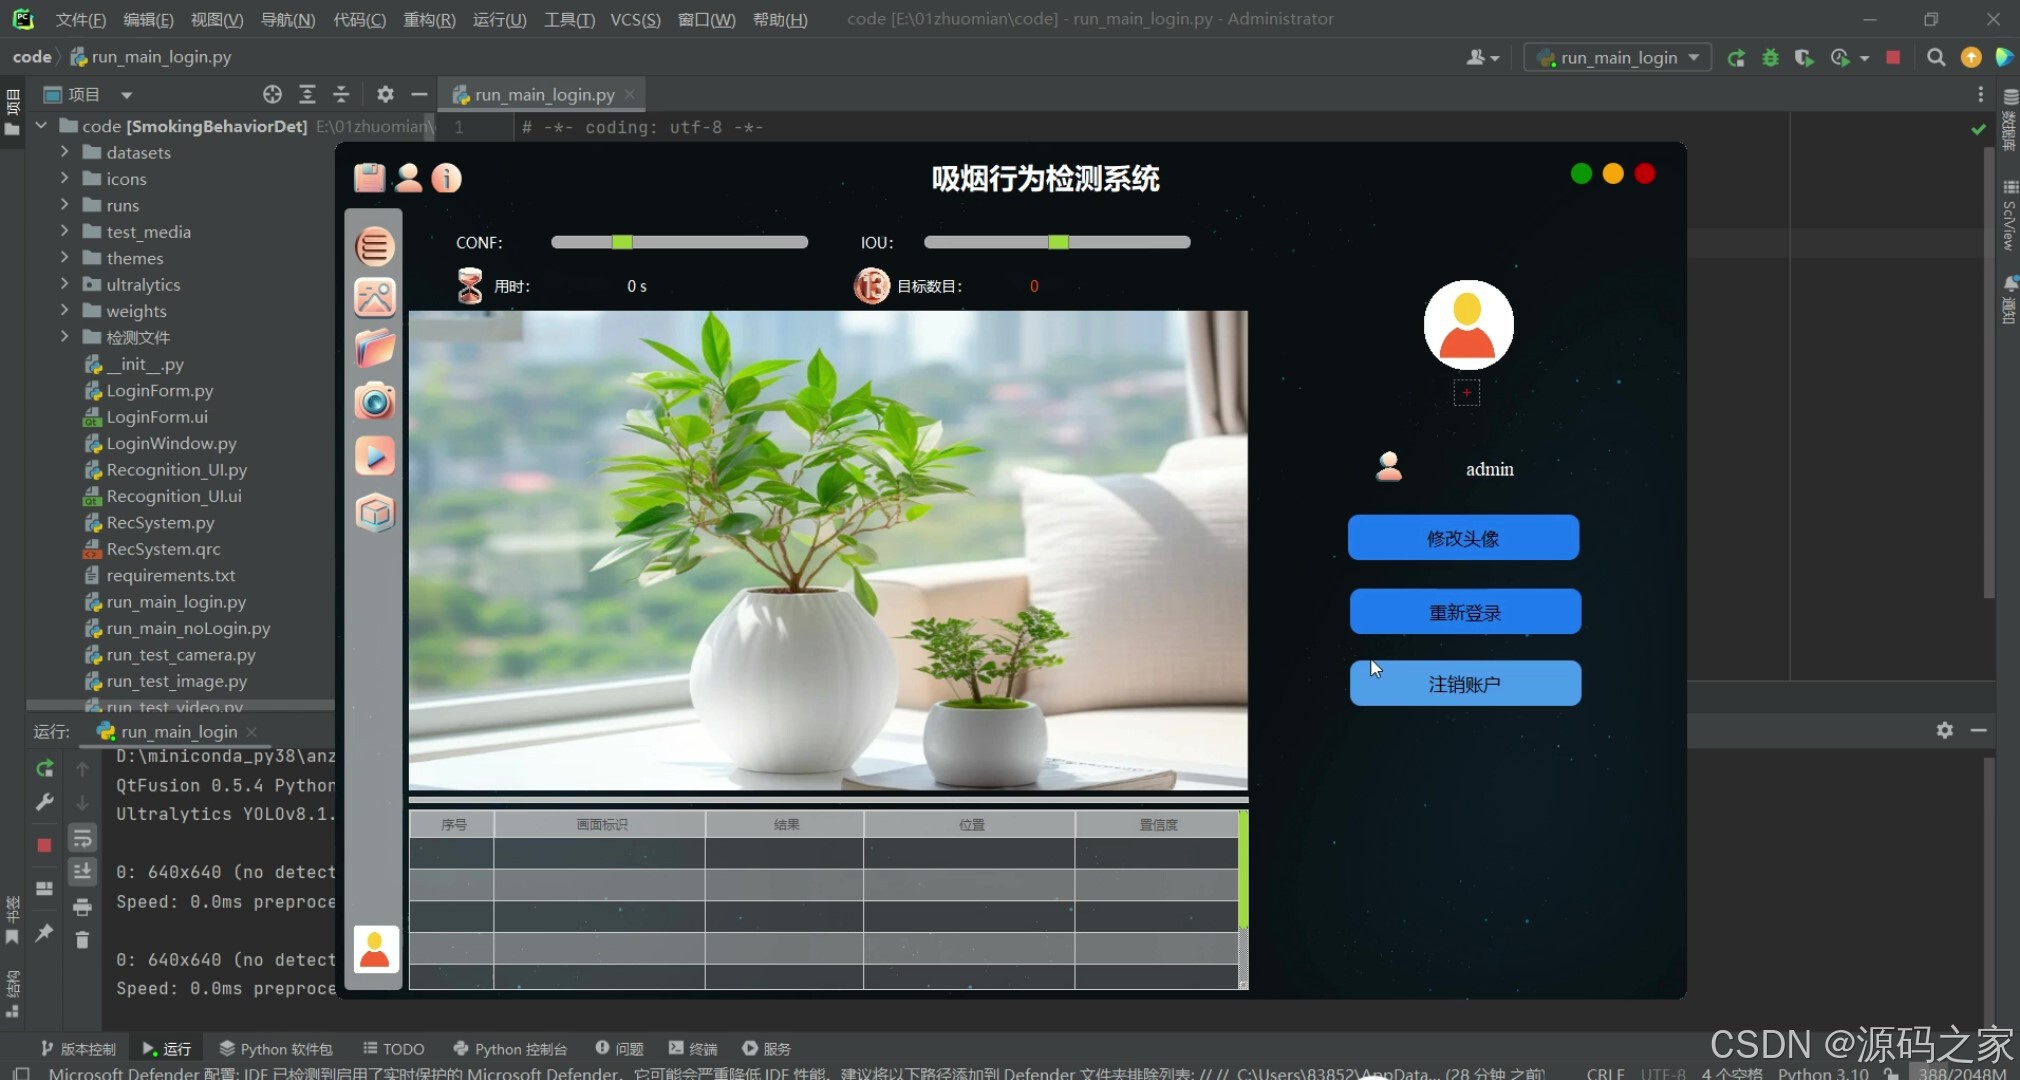Click the 3D box model icon
The image size is (2020, 1080).
pos(375,513)
